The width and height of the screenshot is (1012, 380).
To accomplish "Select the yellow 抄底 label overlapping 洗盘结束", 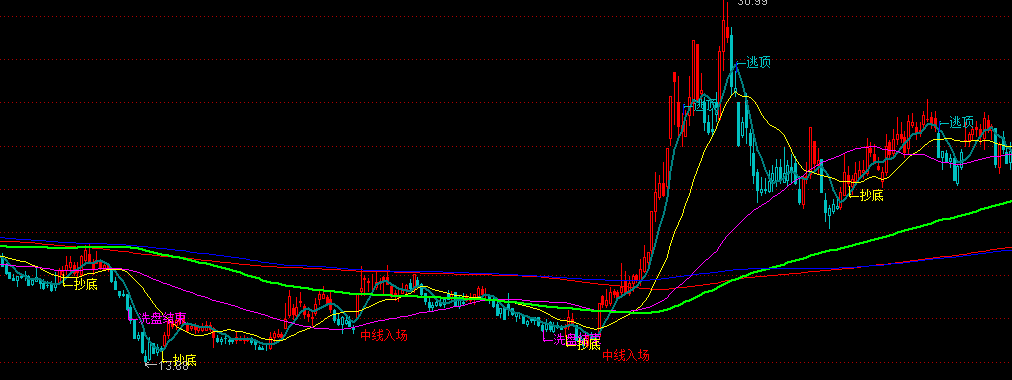I will (589, 343).
